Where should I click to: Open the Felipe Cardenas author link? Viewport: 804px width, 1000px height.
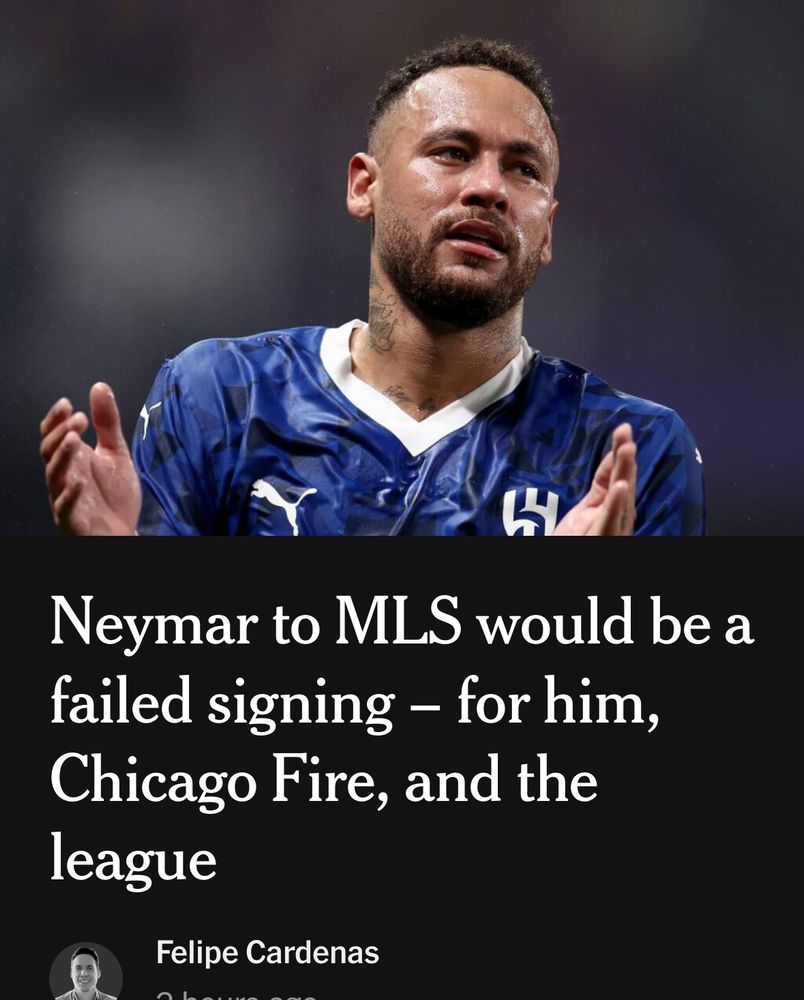[x=267, y=953]
